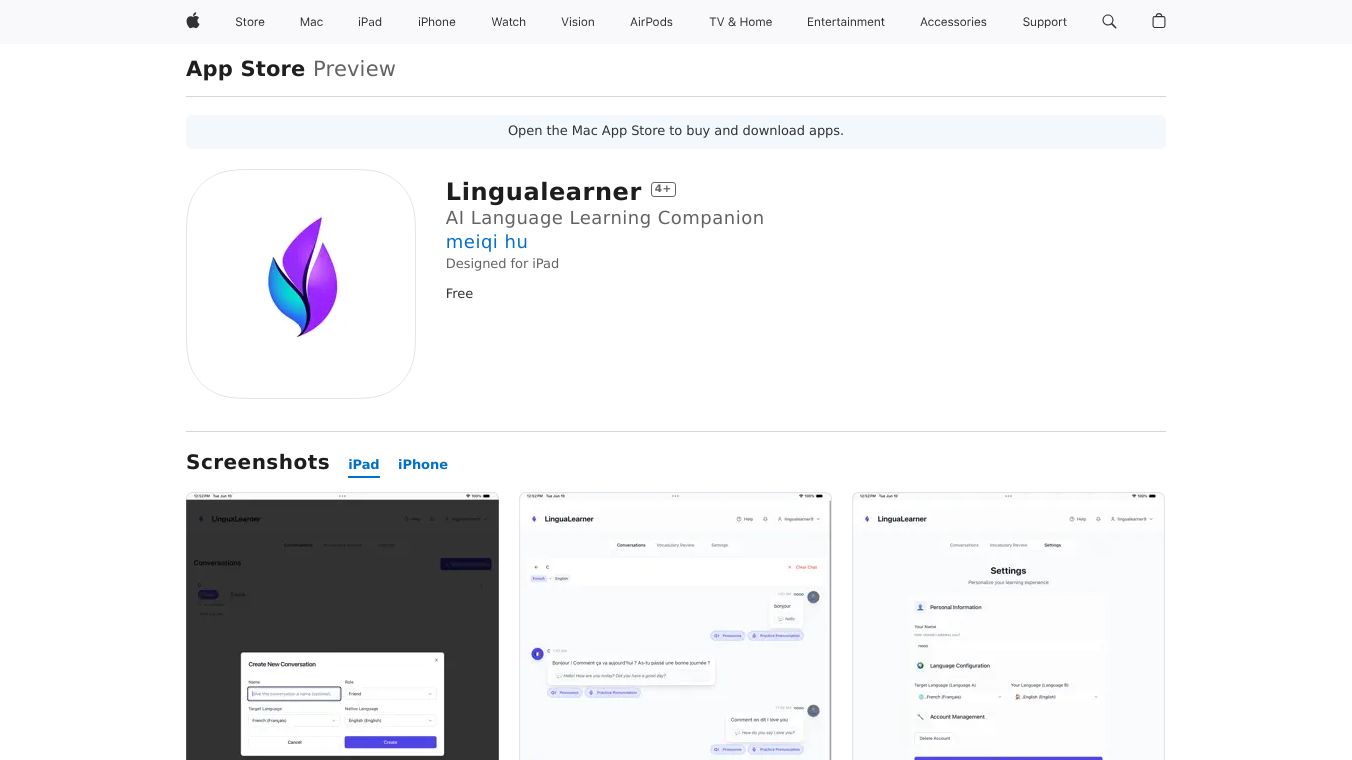Click the 'Free' price label
Image resolution: width=1352 pixels, height=760 pixels.
tap(460, 294)
